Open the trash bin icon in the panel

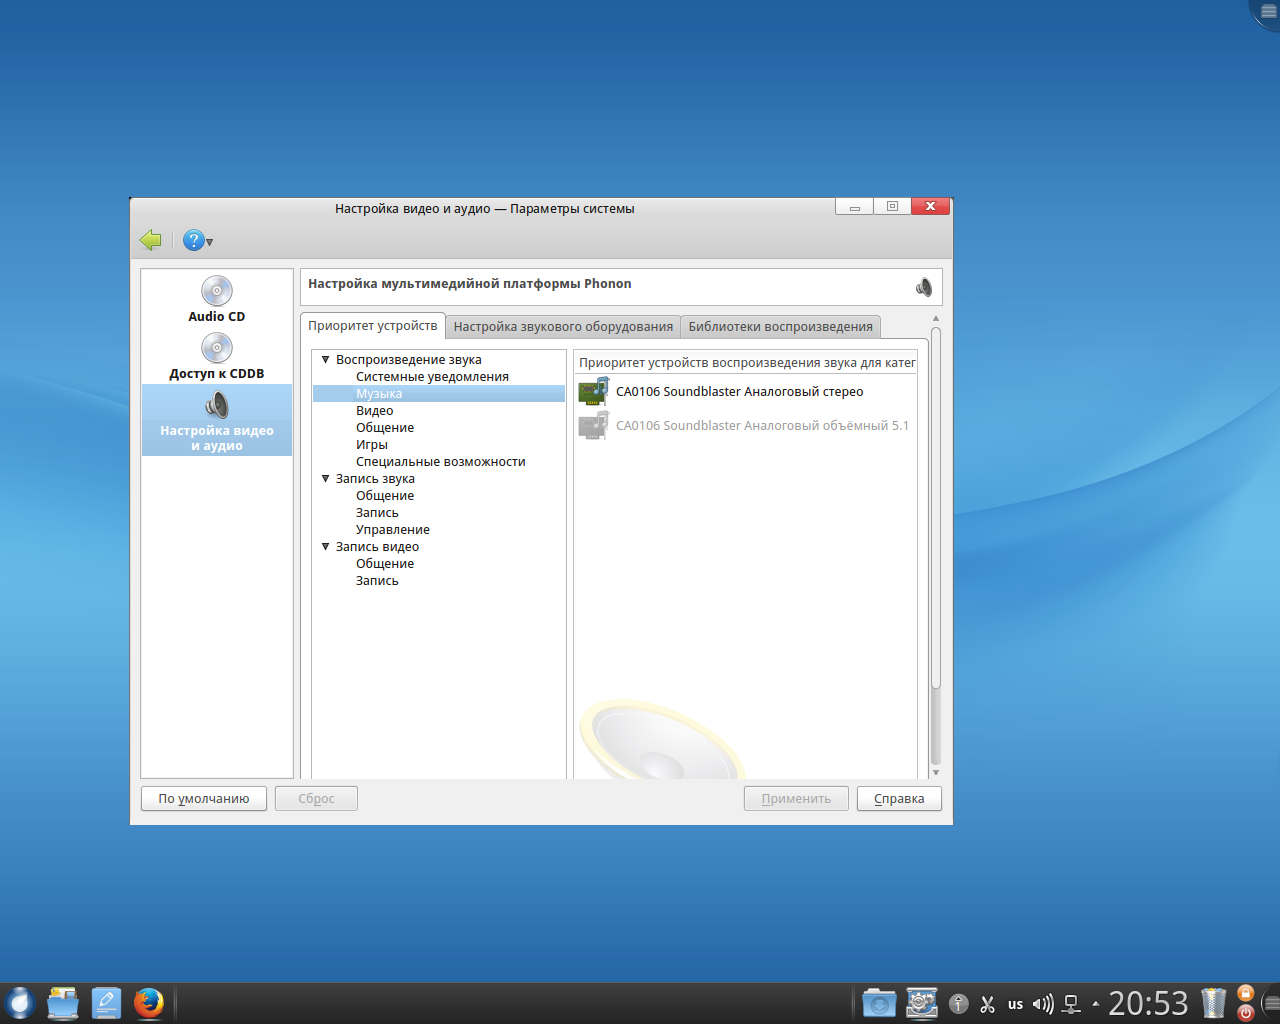click(1213, 1003)
